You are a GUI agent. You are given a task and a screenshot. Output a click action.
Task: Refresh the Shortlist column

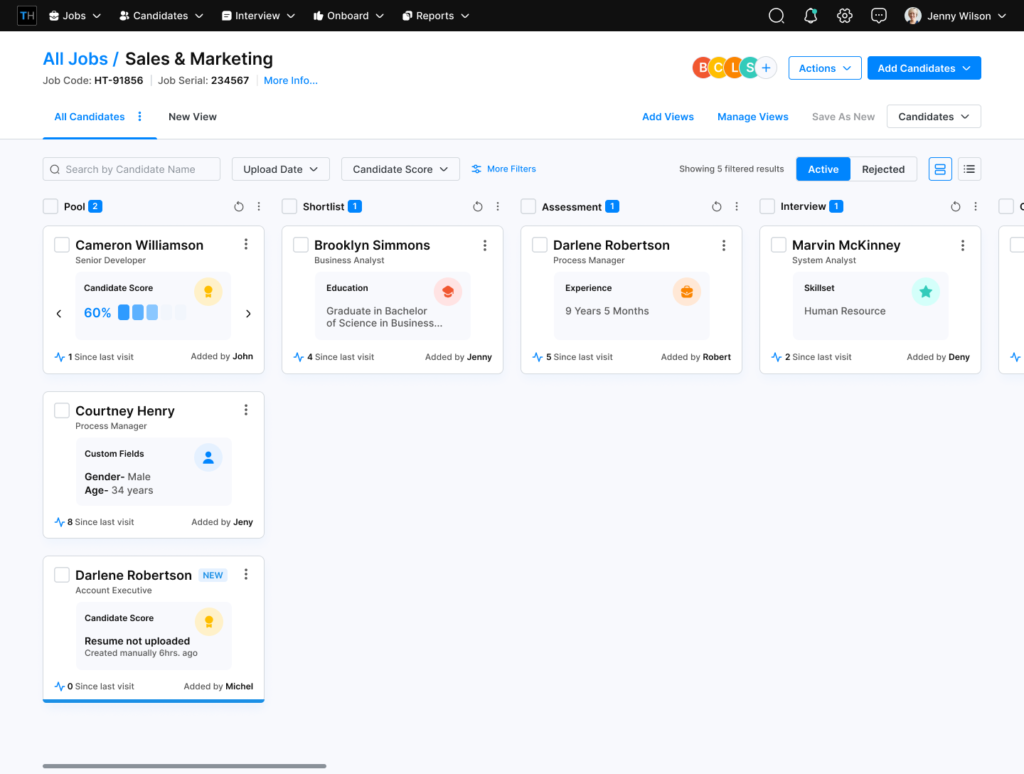[x=477, y=206]
